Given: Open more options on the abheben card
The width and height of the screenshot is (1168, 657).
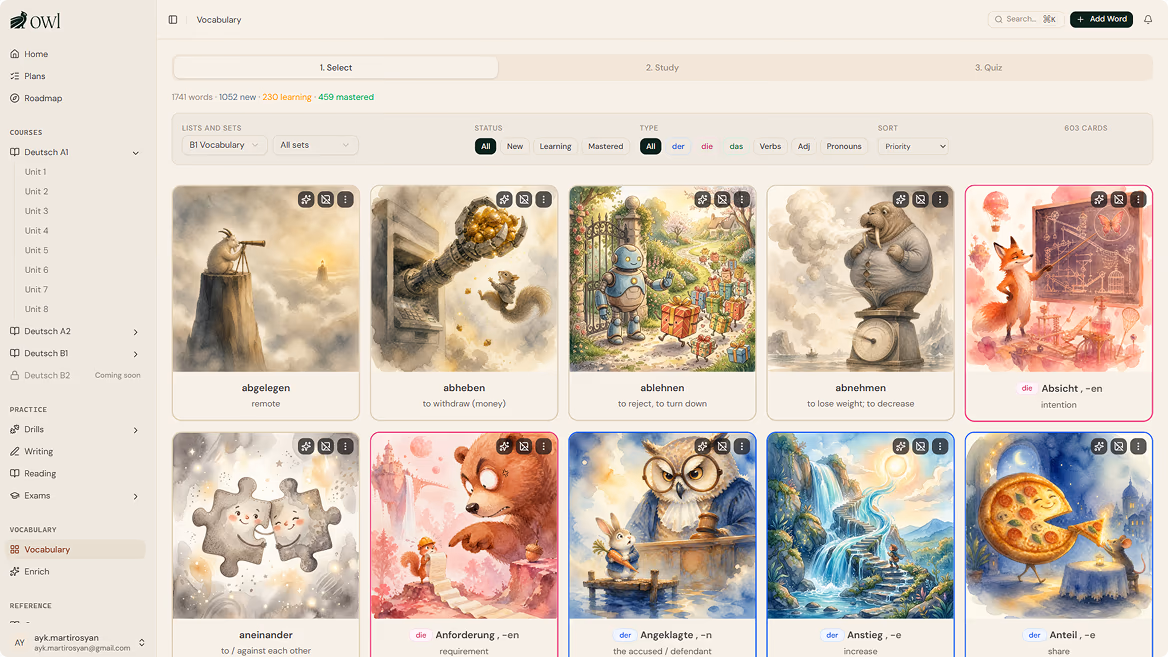Looking at the screenshot, I should point(544,200).
